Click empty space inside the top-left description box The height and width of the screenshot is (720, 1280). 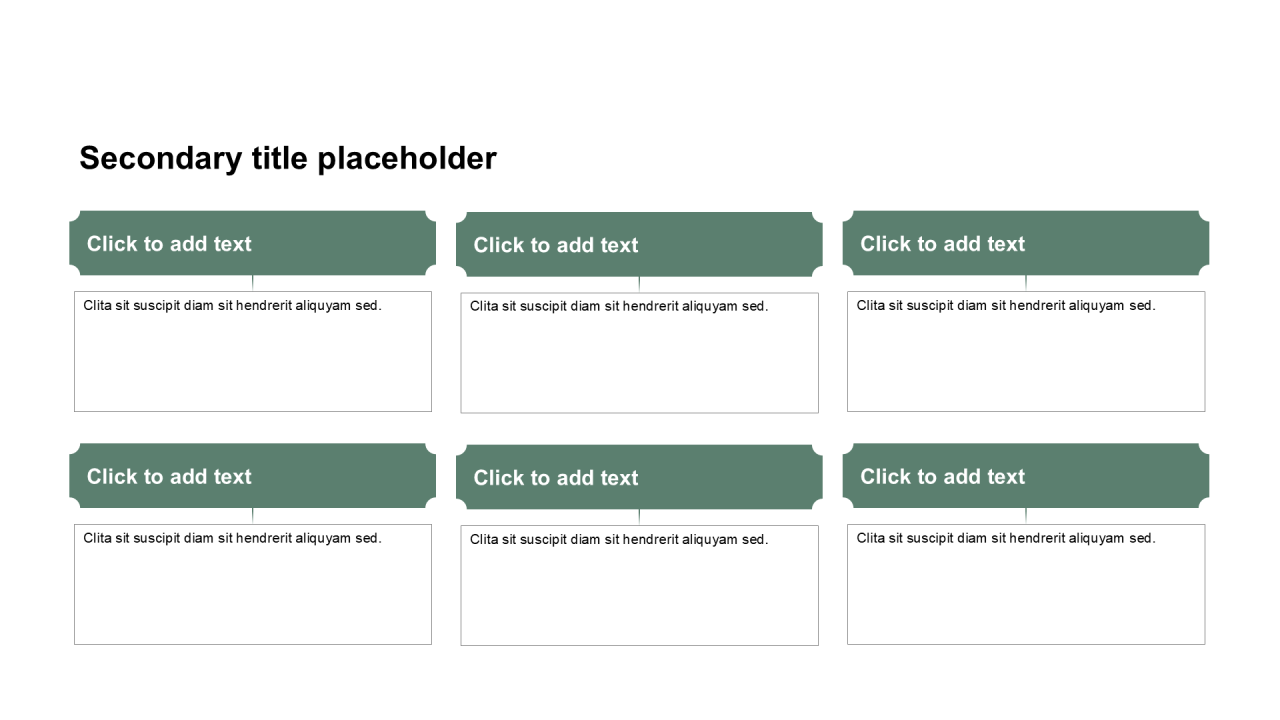253,365
